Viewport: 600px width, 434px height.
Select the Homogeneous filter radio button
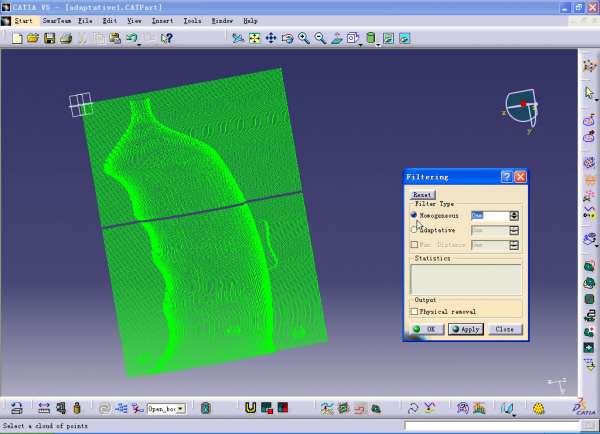coord(414,215)
